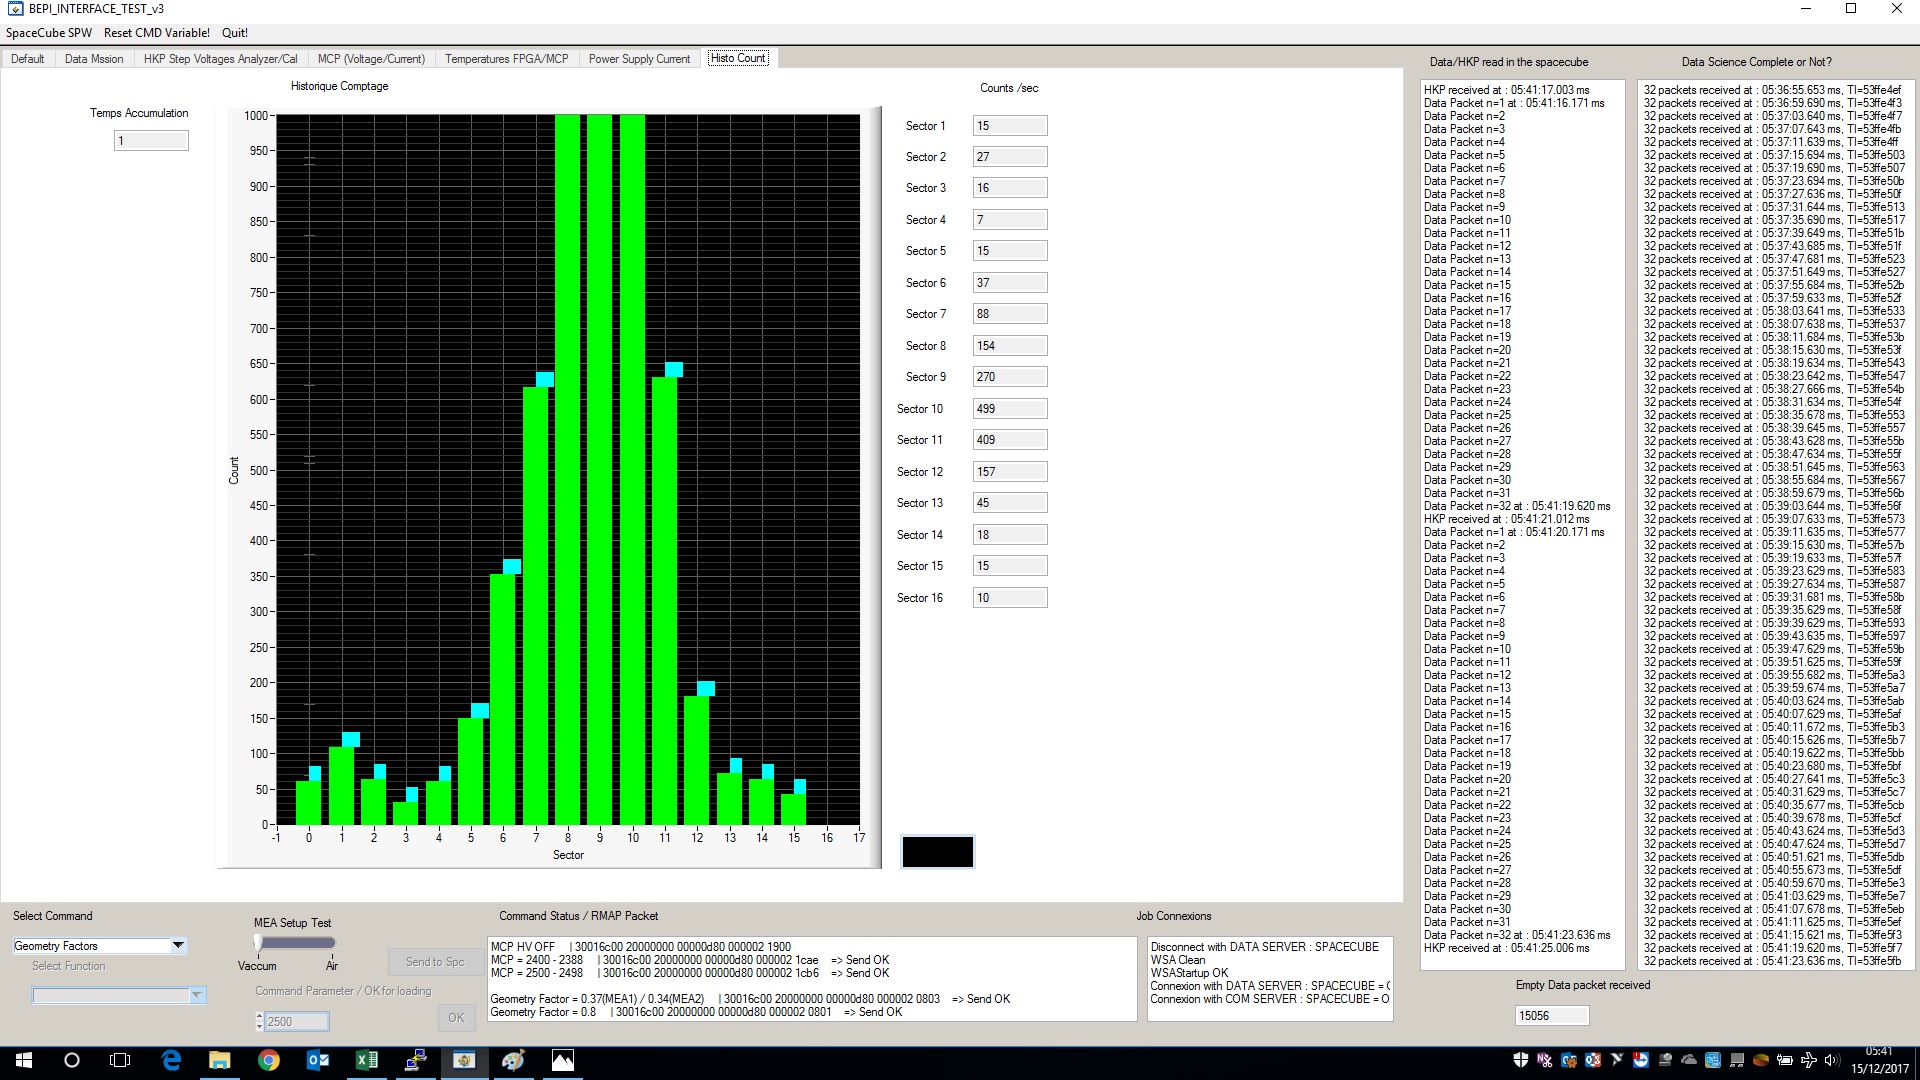Click the Sector 10 counts field showing 499
This screenshot has width=1920, height=1080.
[1010, 409]
